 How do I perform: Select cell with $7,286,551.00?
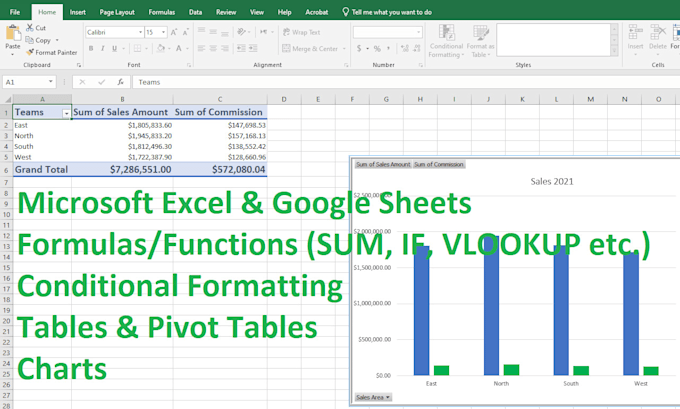[122, 170]
